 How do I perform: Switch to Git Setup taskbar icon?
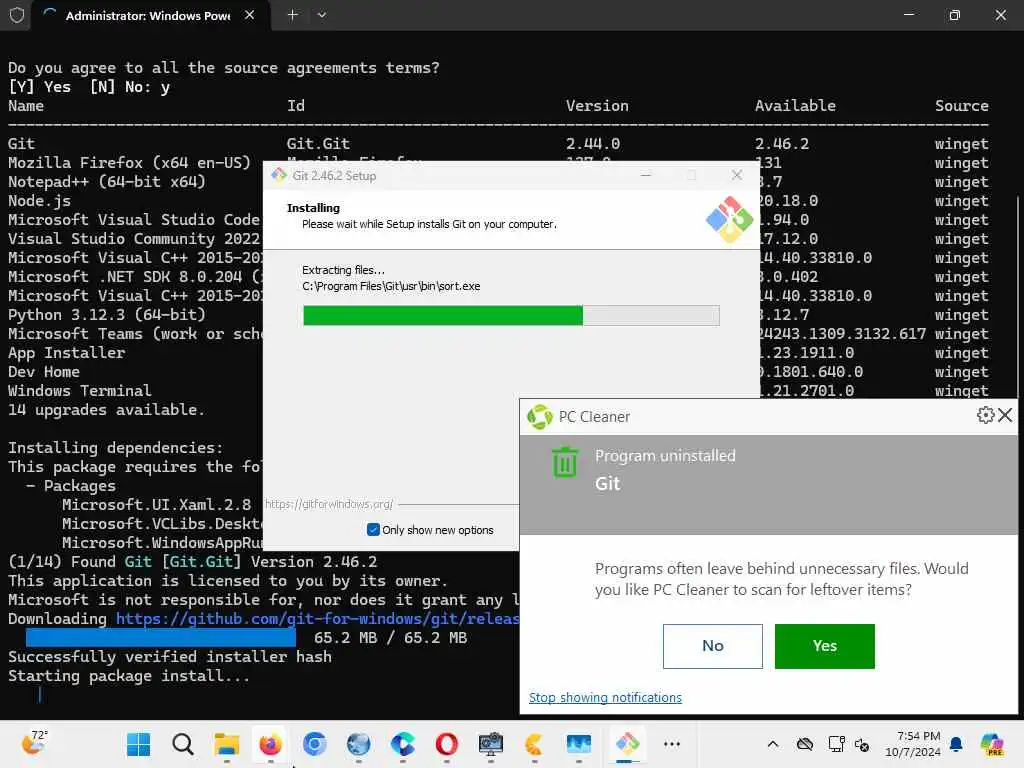click(628, 744)
